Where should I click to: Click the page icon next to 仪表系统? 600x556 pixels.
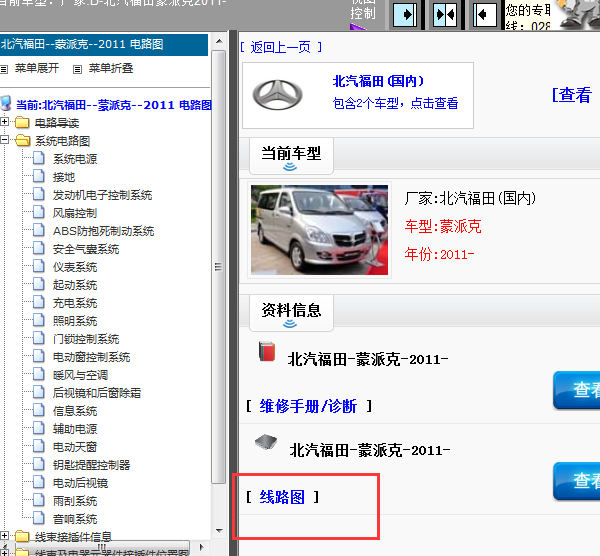[x=39, y=266]
